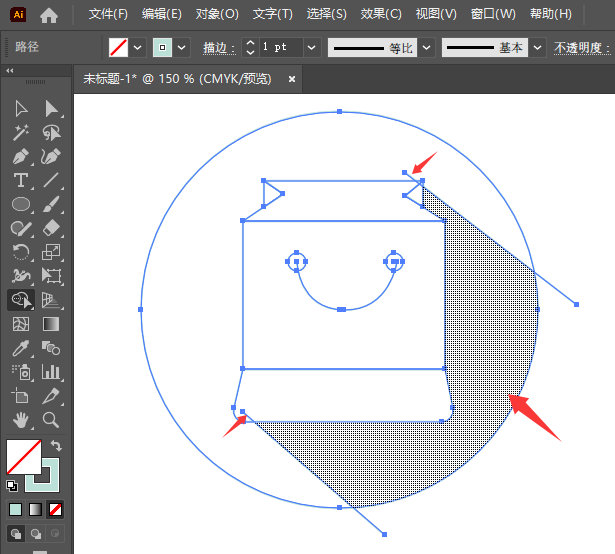Screen dimensions: 615x554
Task: Select the Shaper tool
Action: point(21,228)
